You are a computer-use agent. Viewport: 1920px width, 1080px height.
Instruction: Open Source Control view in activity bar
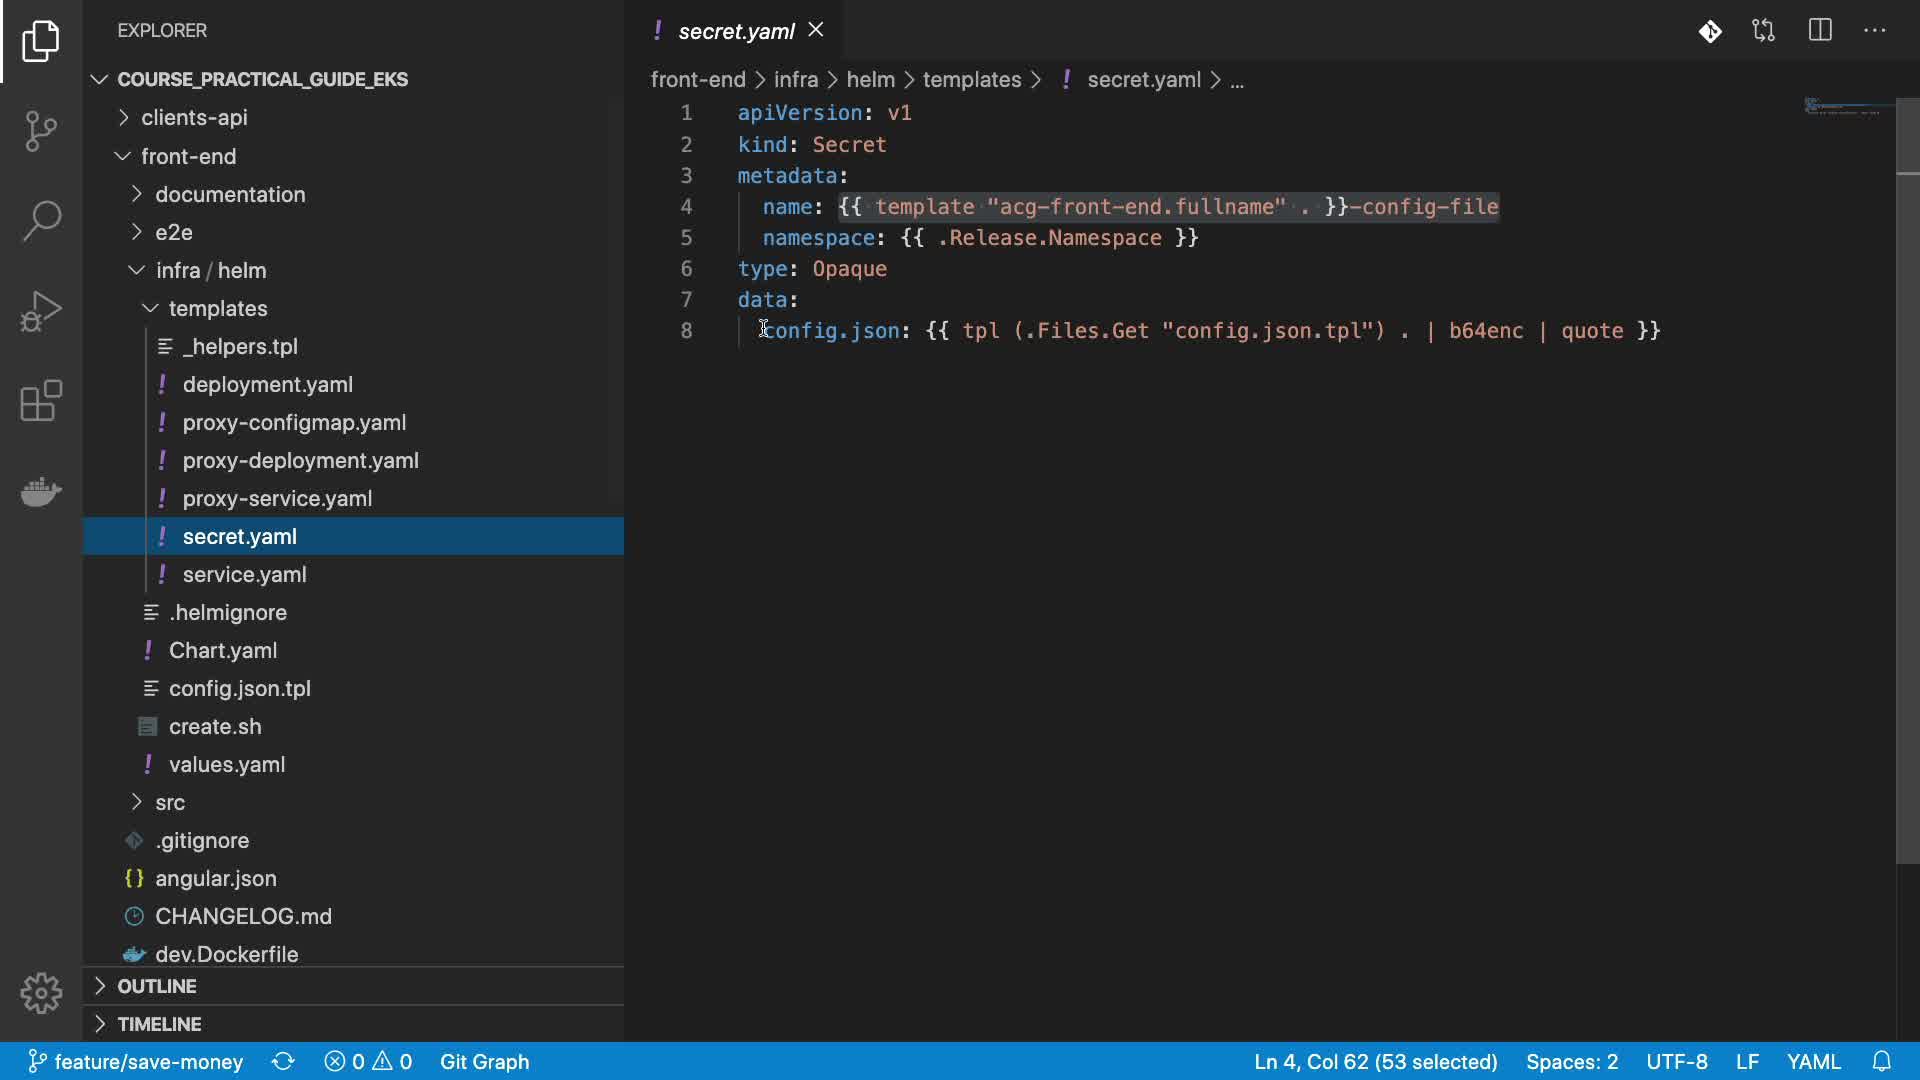coord(41,131)
